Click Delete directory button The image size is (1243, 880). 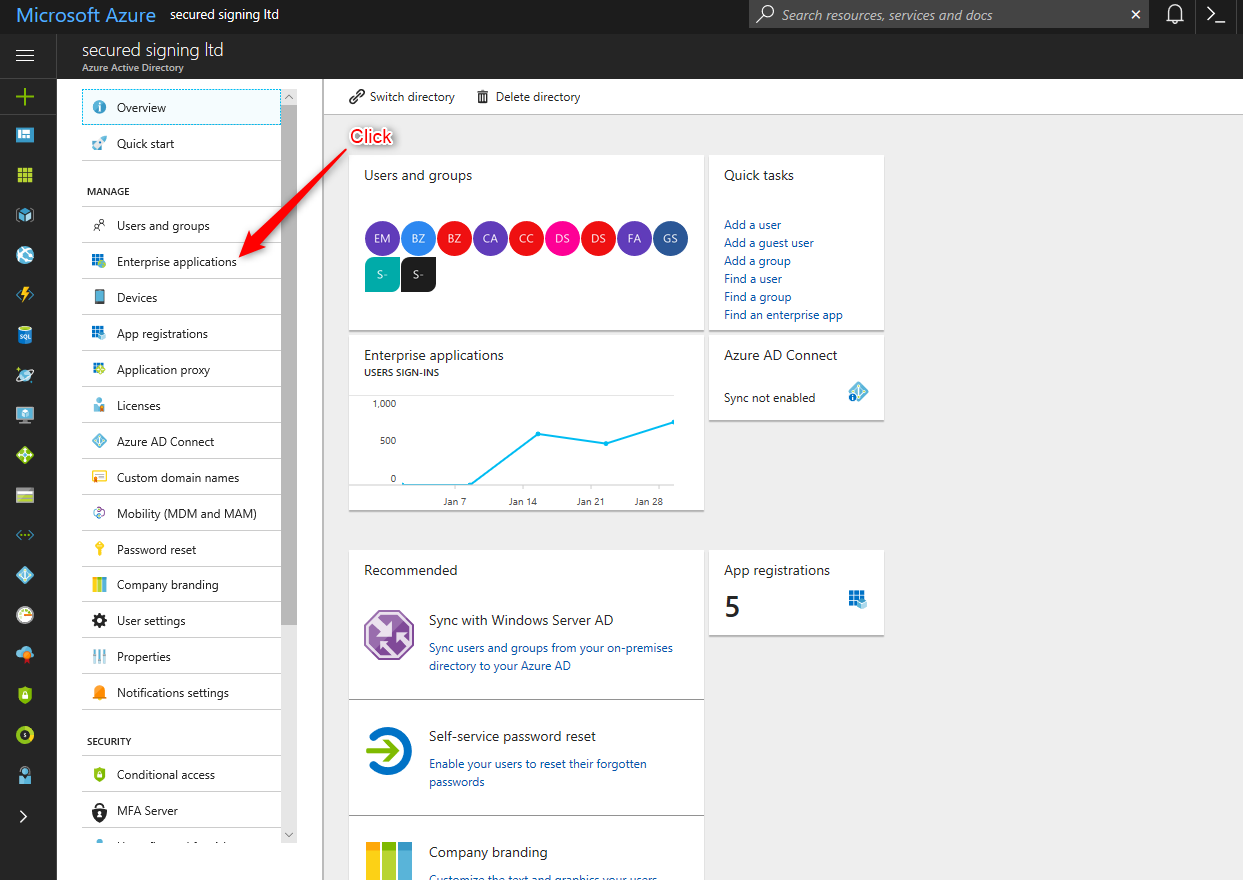(528, 97)
